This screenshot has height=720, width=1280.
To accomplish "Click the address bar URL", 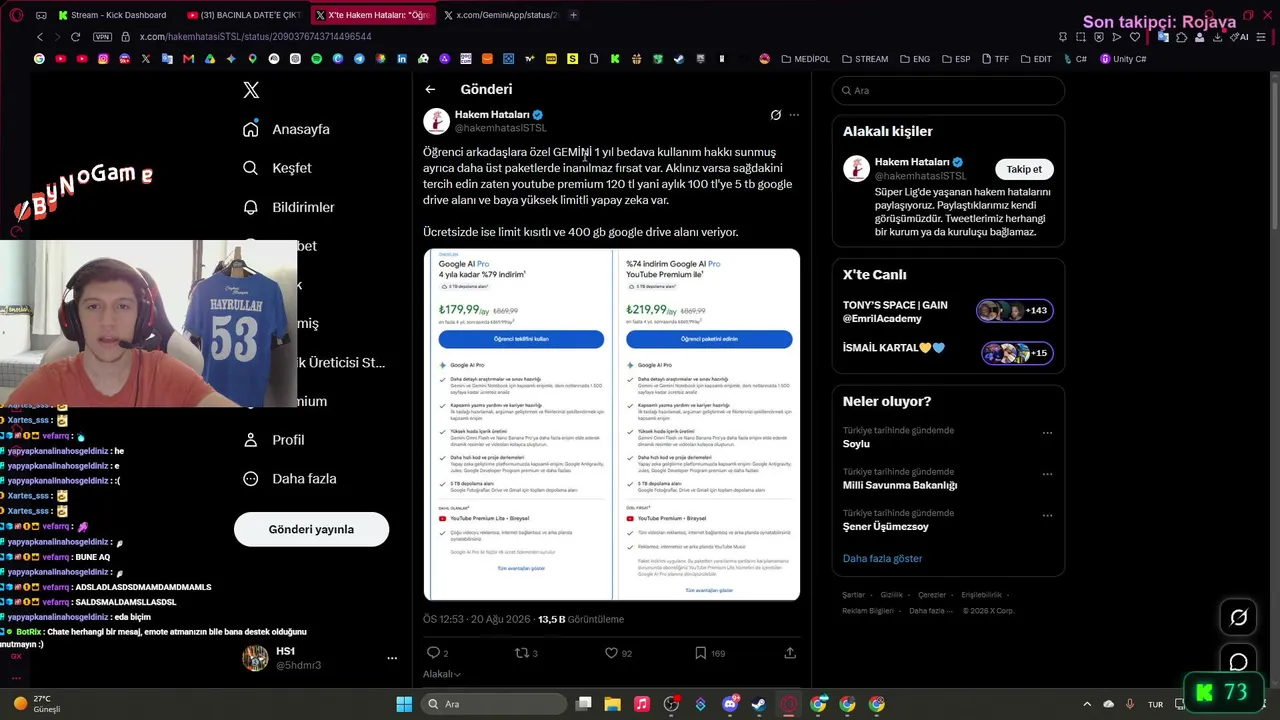I will [x=255, y=37].
